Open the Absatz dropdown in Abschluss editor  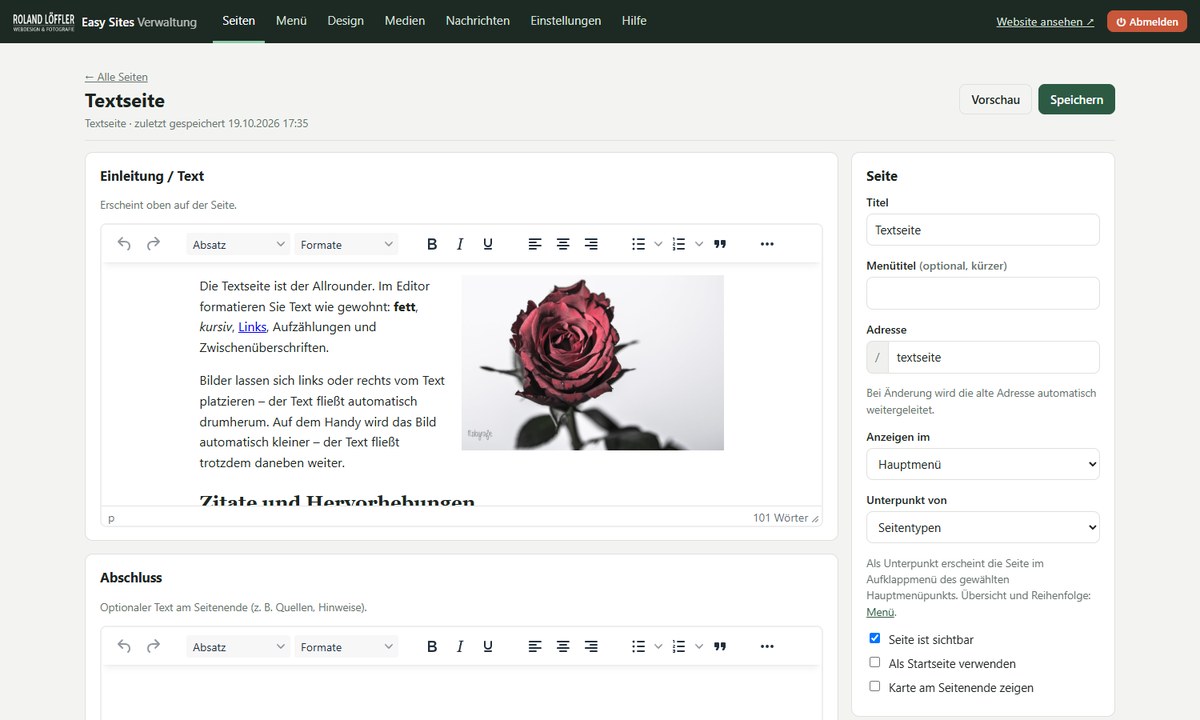pos(239,647)
